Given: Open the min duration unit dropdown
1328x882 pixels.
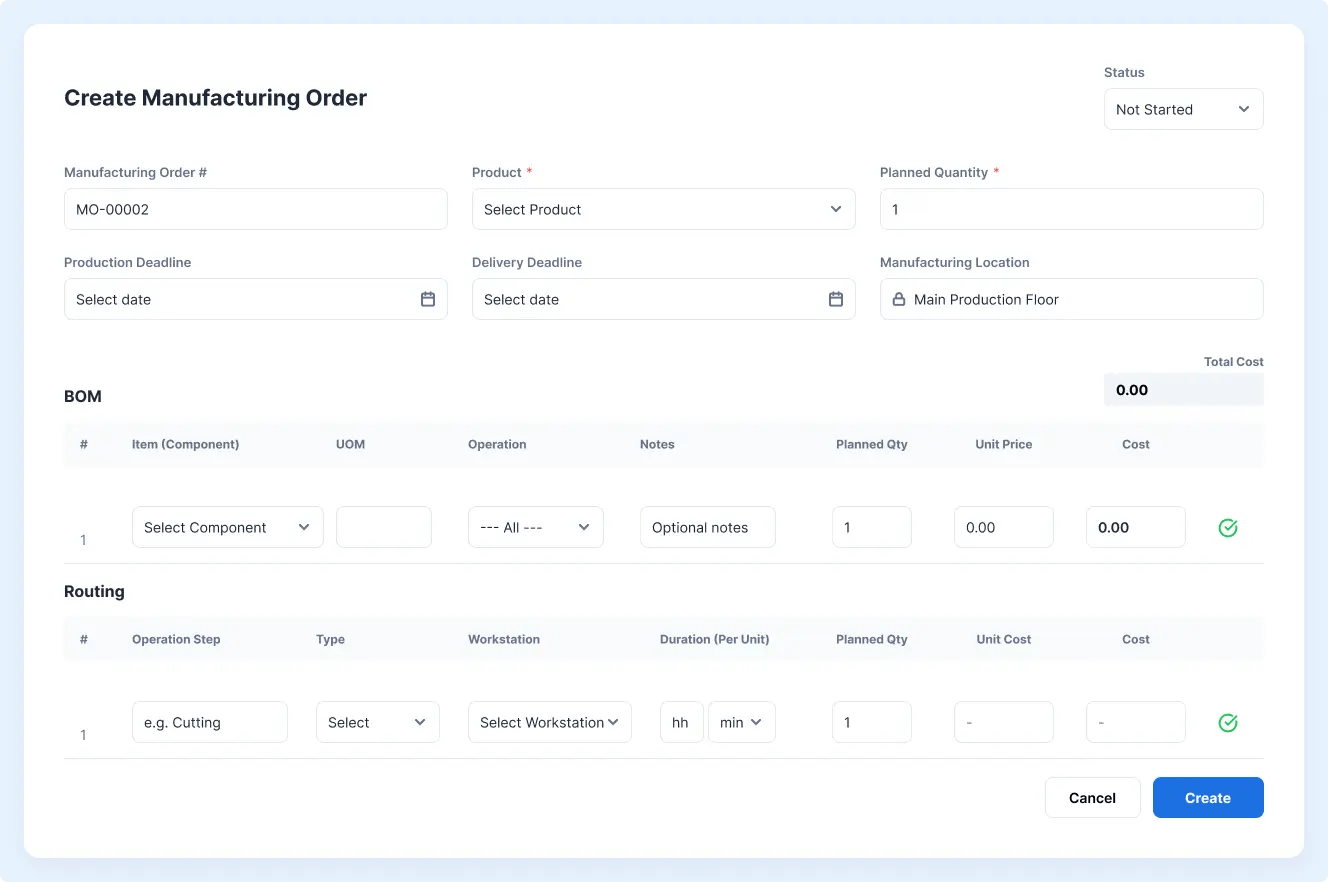Looking at the screenshot, I should (x=742, y=722).
